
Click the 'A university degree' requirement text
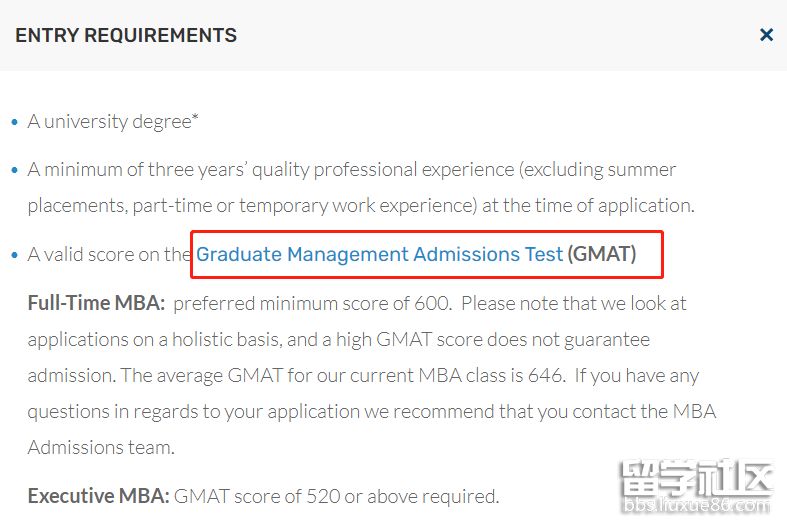[109, 122]
